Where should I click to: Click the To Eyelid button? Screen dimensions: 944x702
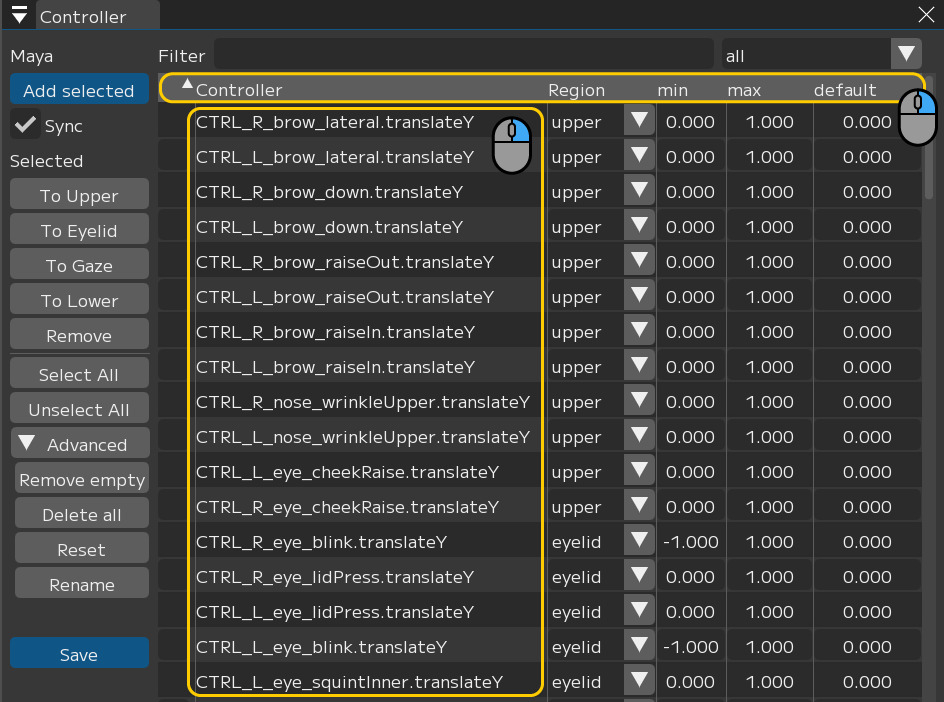79,231
